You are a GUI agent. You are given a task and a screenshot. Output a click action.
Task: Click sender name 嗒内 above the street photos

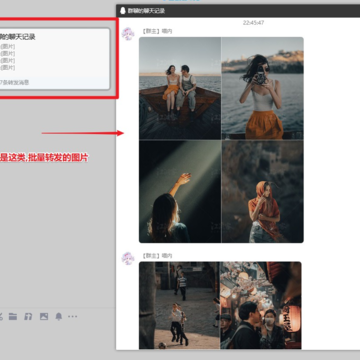coord(167,256)
